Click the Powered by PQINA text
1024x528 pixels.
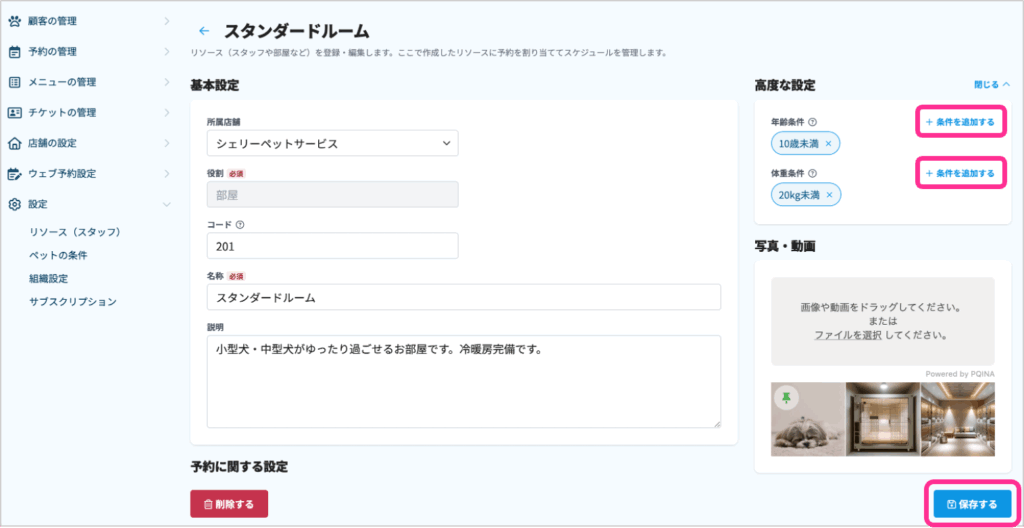click(959, 374)
